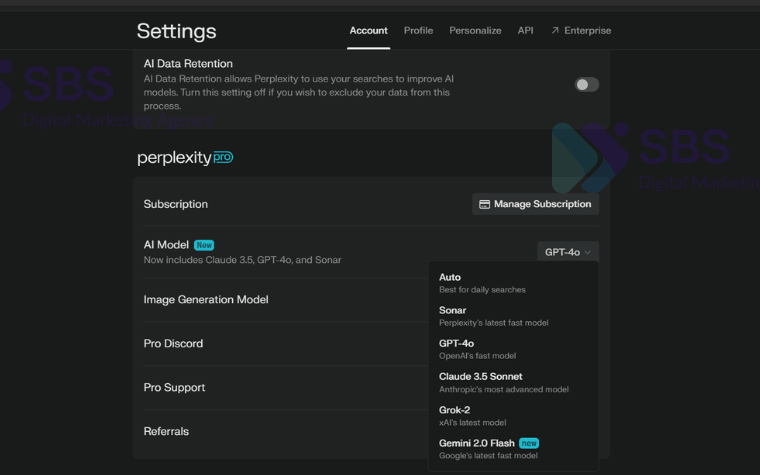Click the card icon in Manage Subscription

[484, 204]
